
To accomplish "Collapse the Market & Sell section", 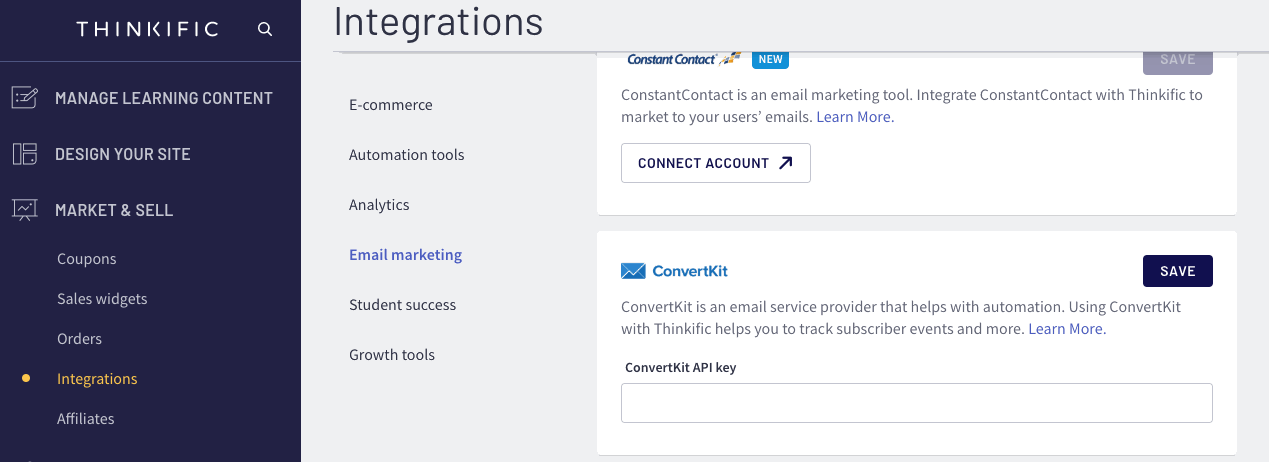I will (114, 210).
